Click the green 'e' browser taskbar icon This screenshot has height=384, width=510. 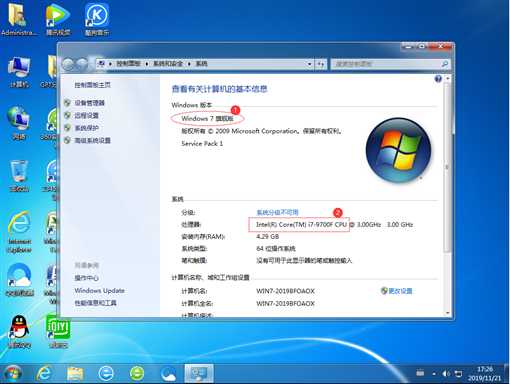pos(137,374)
